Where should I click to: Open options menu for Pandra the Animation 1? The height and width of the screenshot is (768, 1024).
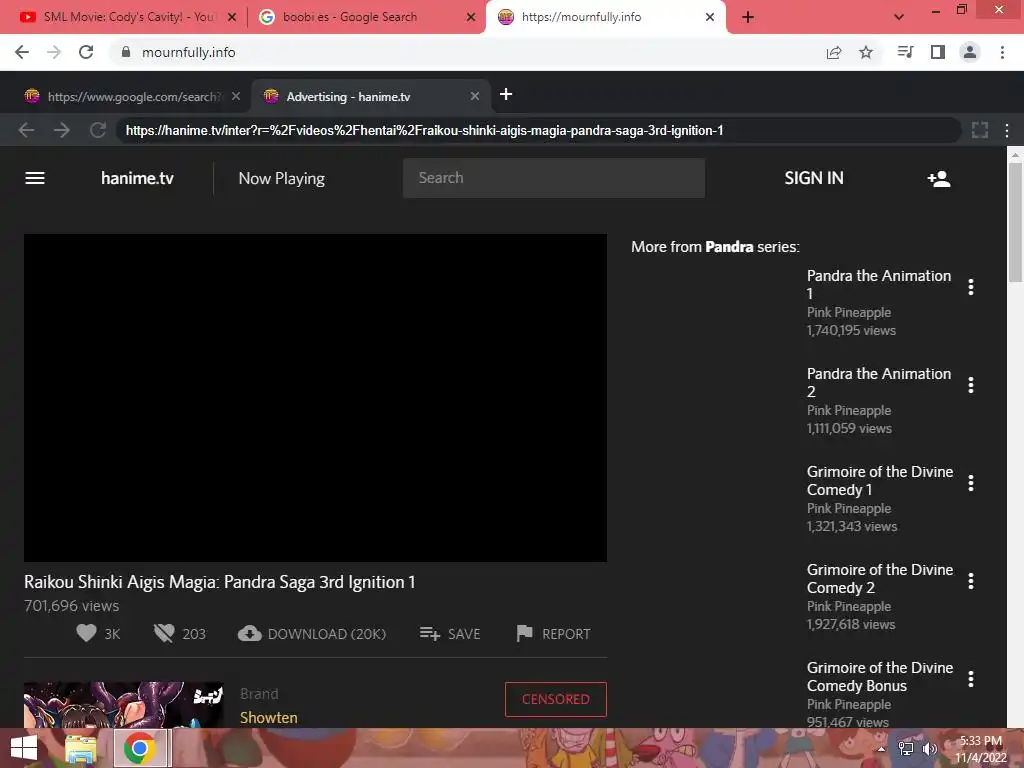pos(970,287)
